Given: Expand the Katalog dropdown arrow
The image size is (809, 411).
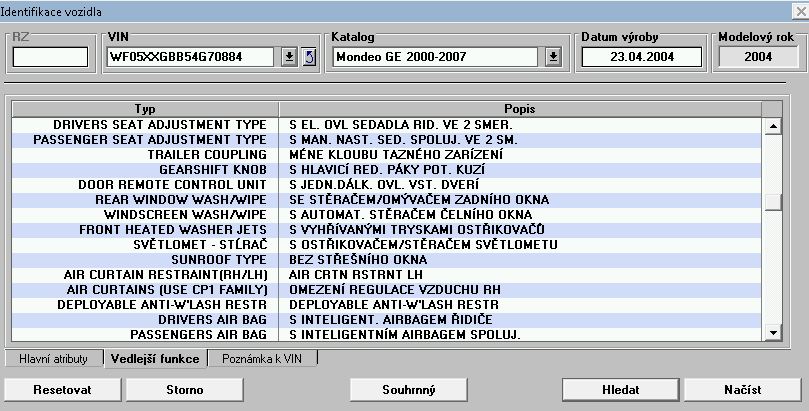Looking at the screenshot, I should 553,57.
